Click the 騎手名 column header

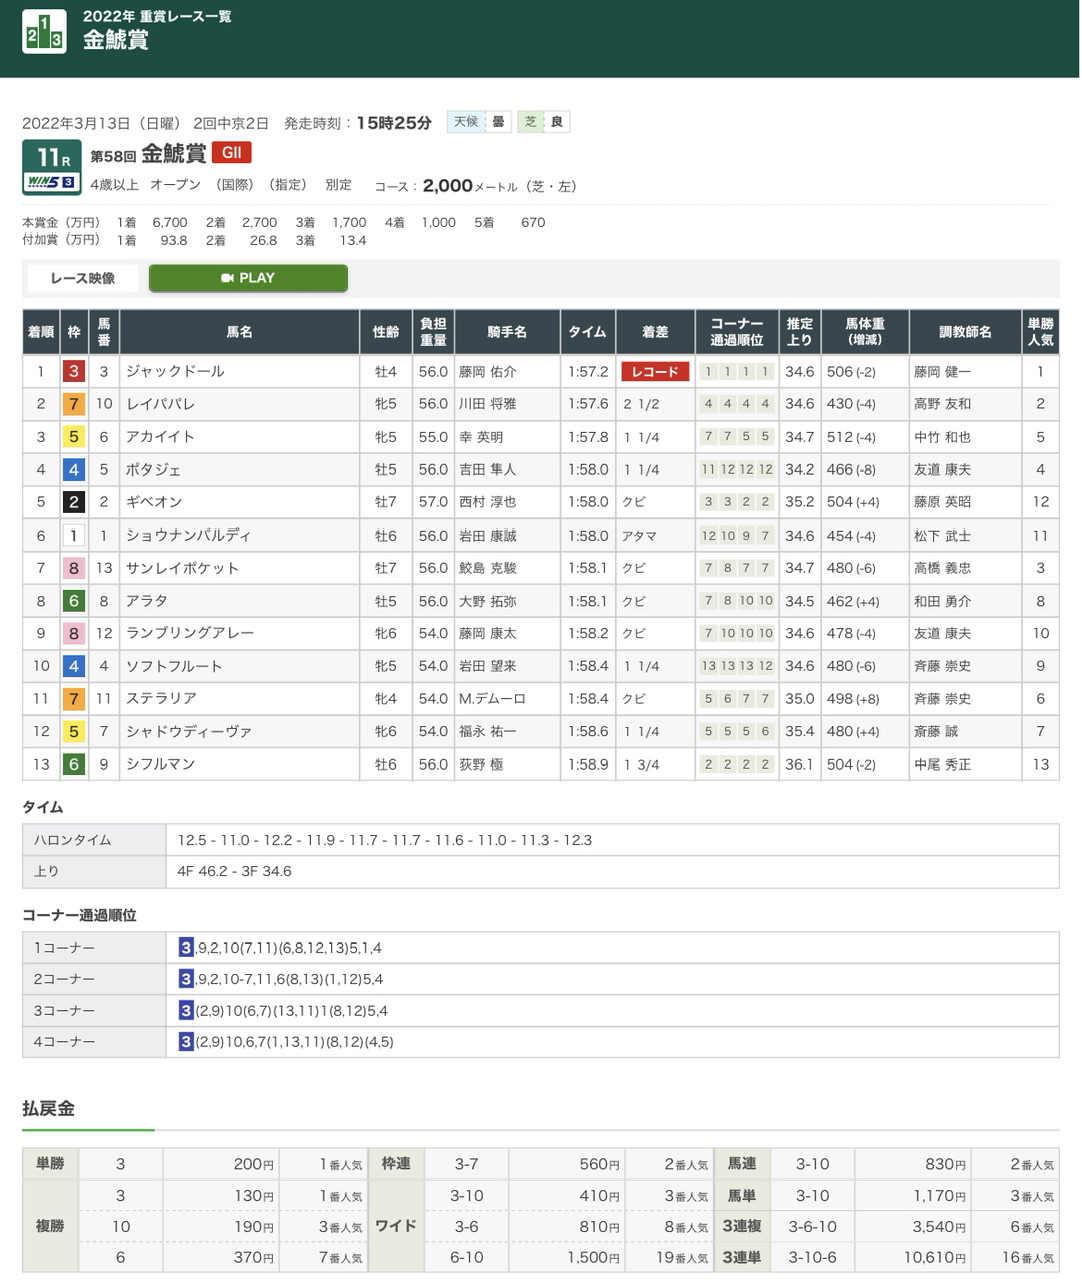click(x=507, y=332)
